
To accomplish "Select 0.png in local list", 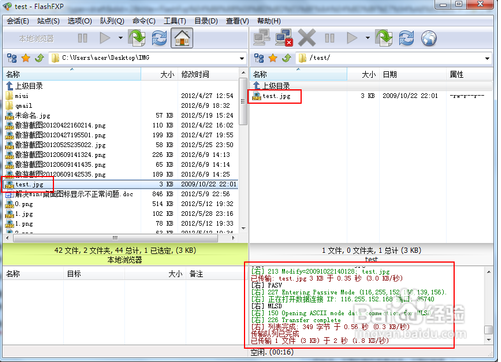I will pyautogui.click(x=19, y=204).
